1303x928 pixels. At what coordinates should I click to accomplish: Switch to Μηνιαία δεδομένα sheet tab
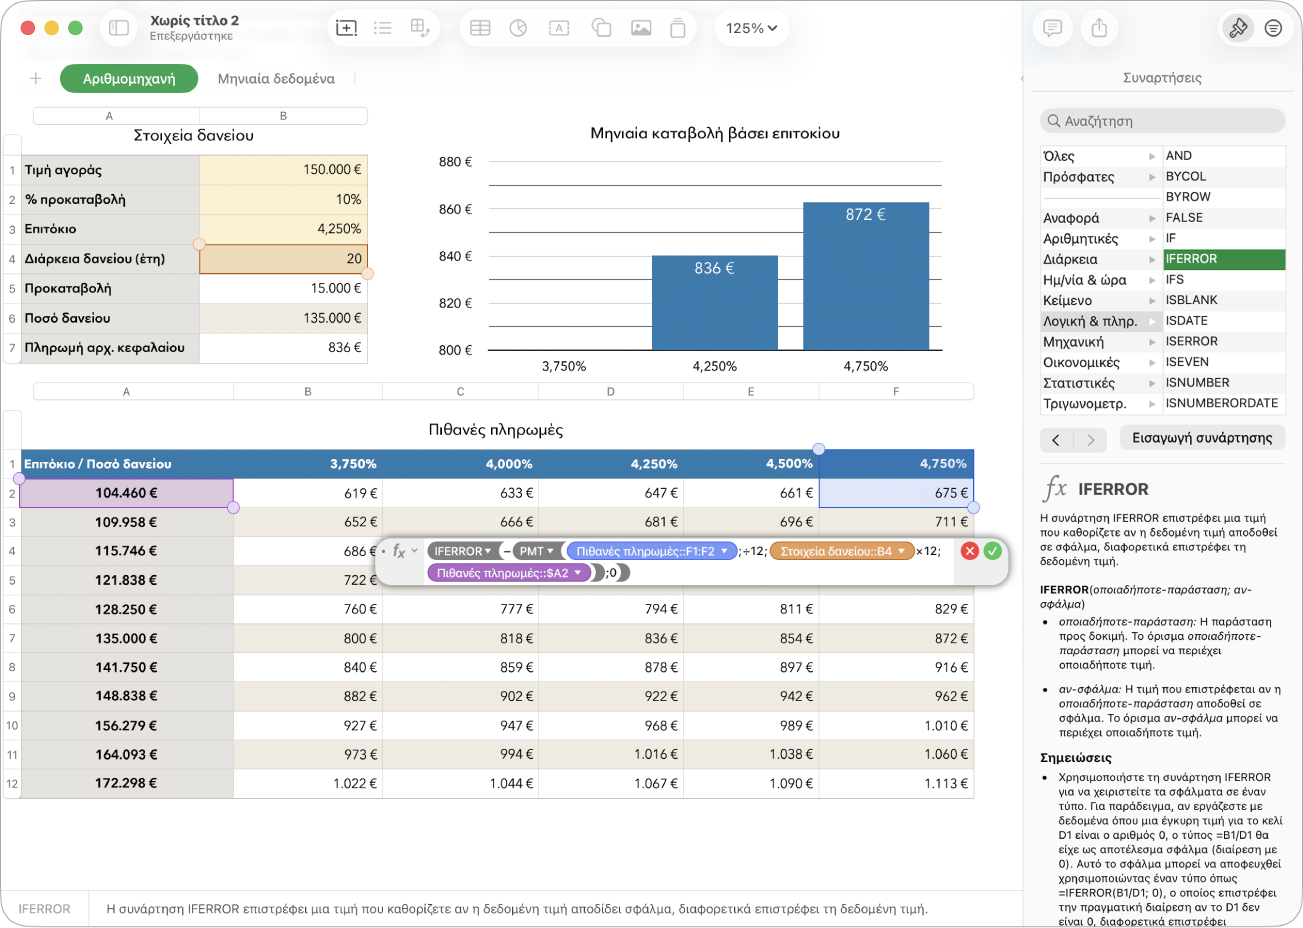click(276, 79)
